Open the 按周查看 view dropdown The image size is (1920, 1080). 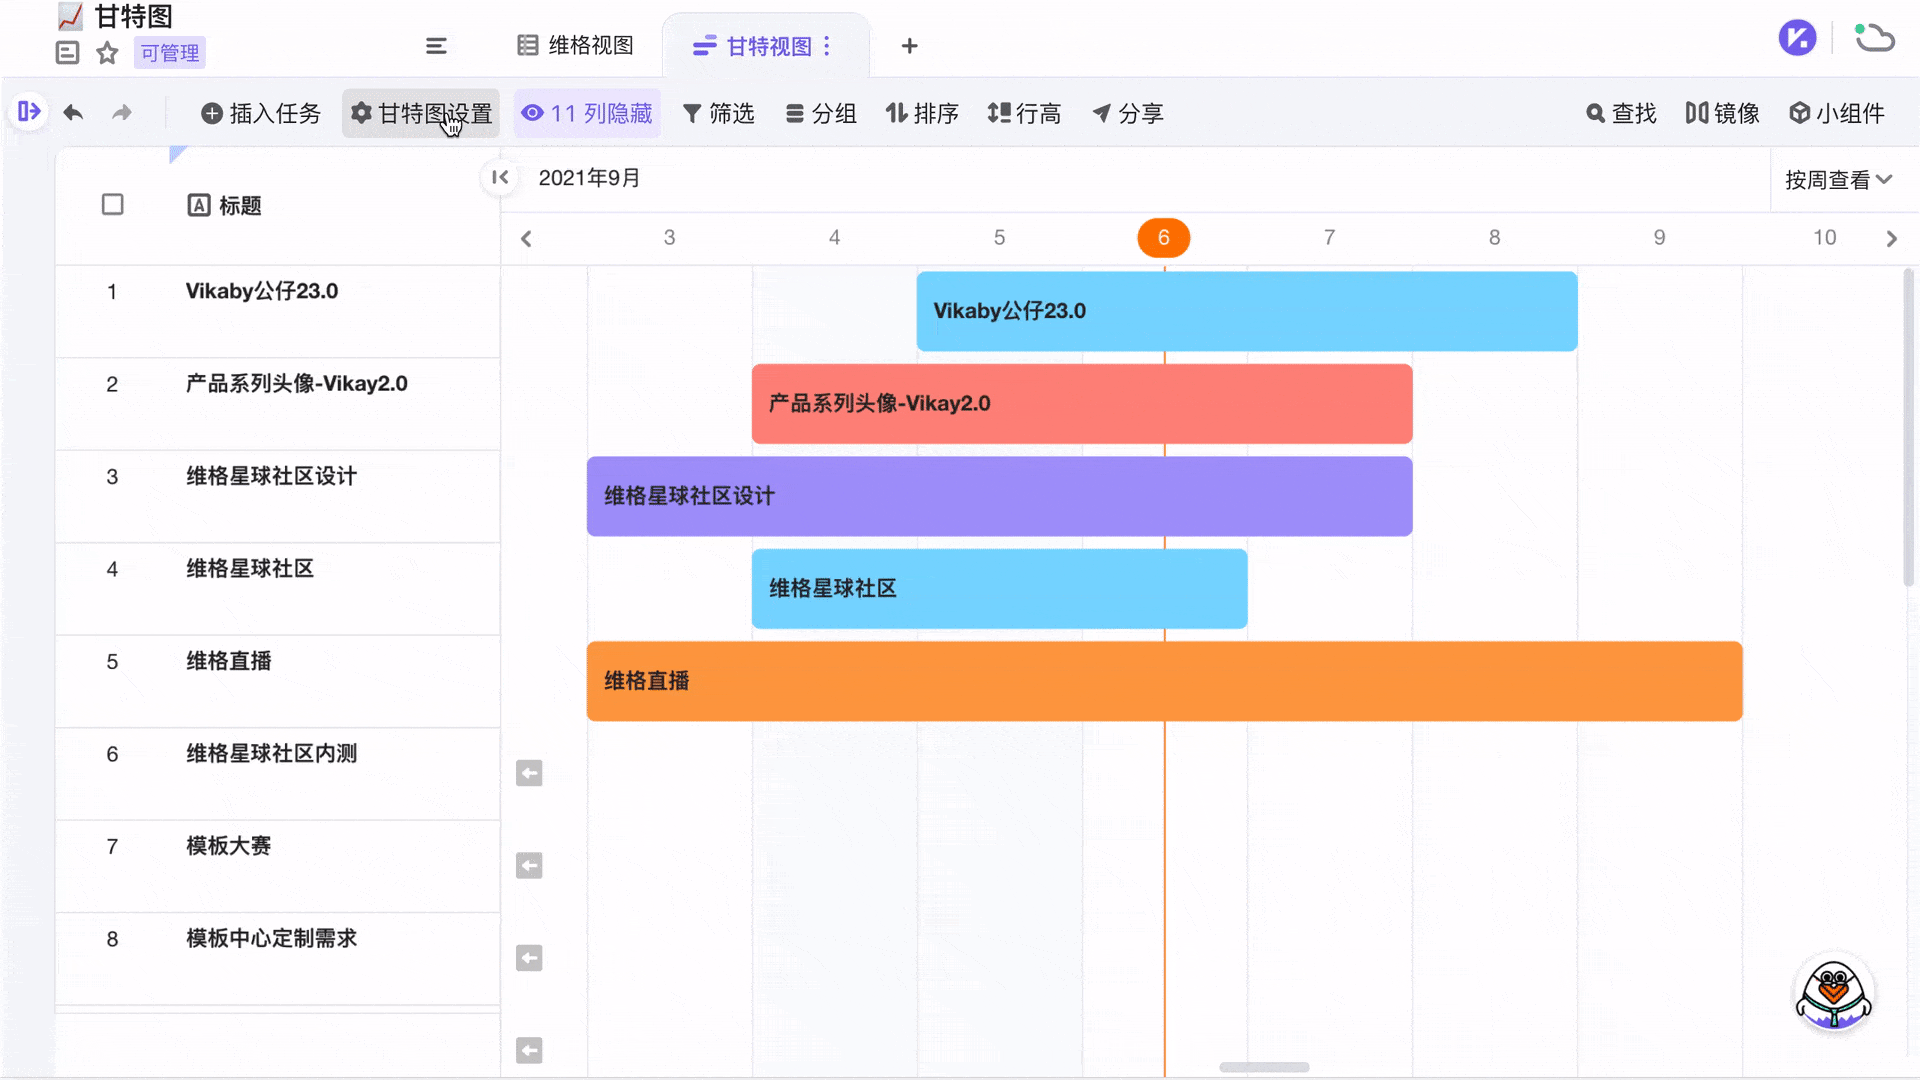pyautogui.click(x=1840, y=178)
